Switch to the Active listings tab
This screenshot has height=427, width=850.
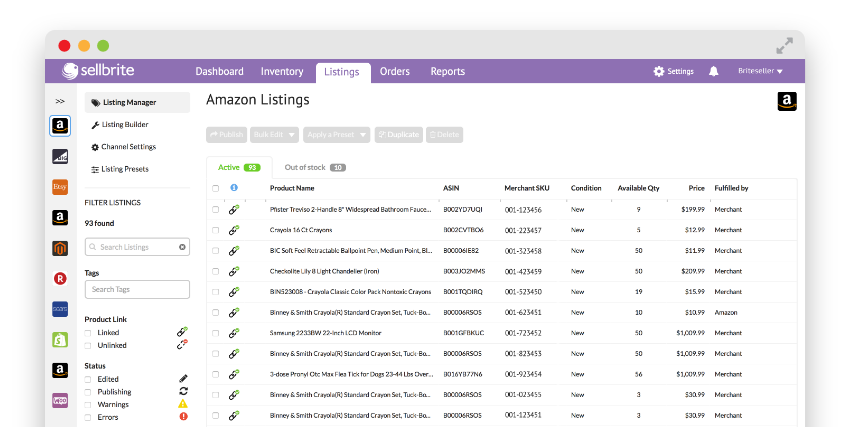coord(239,167)
